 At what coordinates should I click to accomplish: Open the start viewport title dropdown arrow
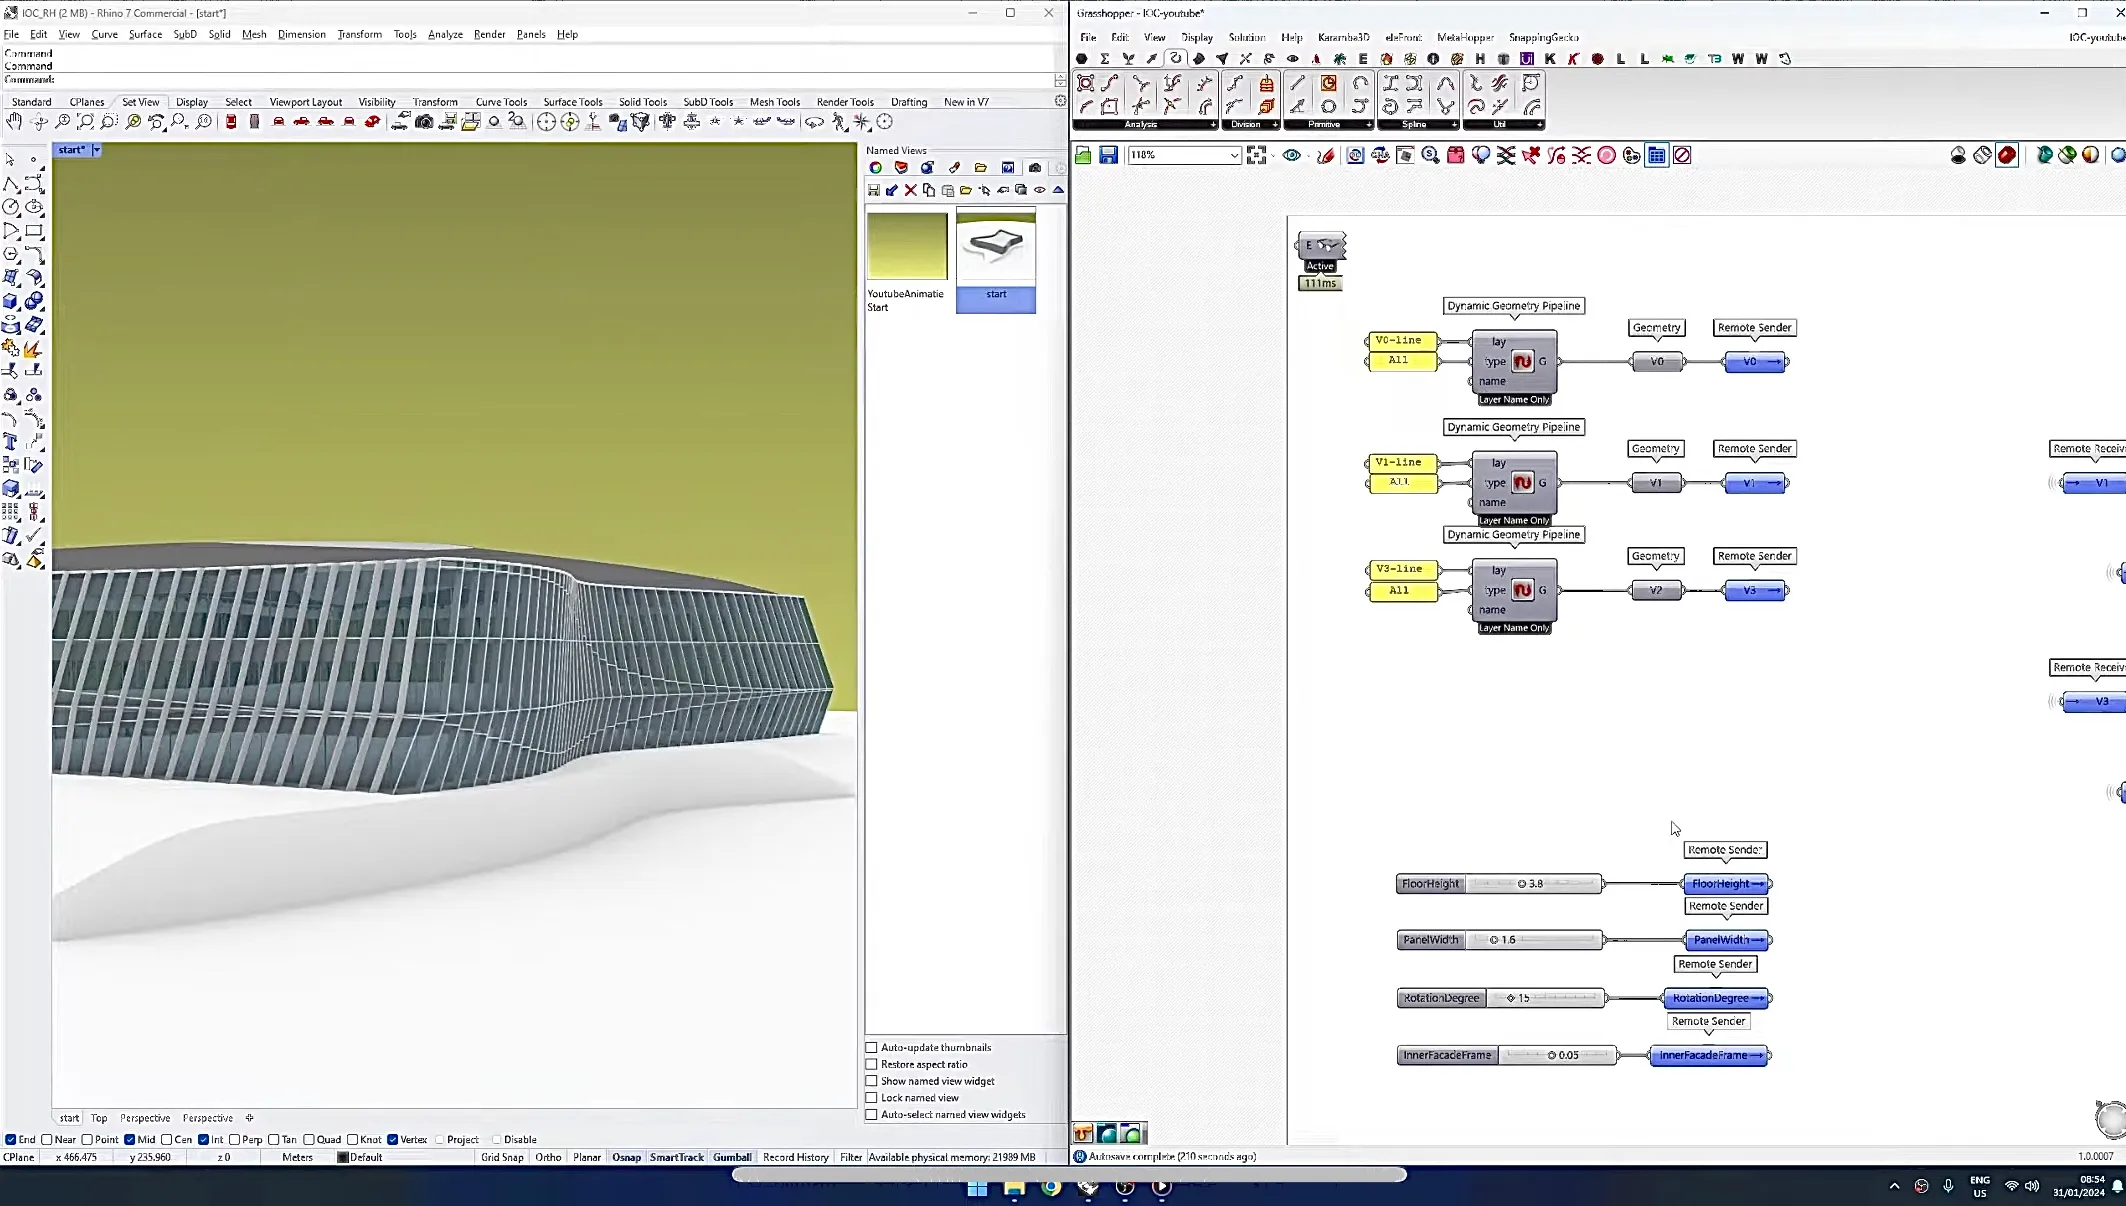(97, 150)
